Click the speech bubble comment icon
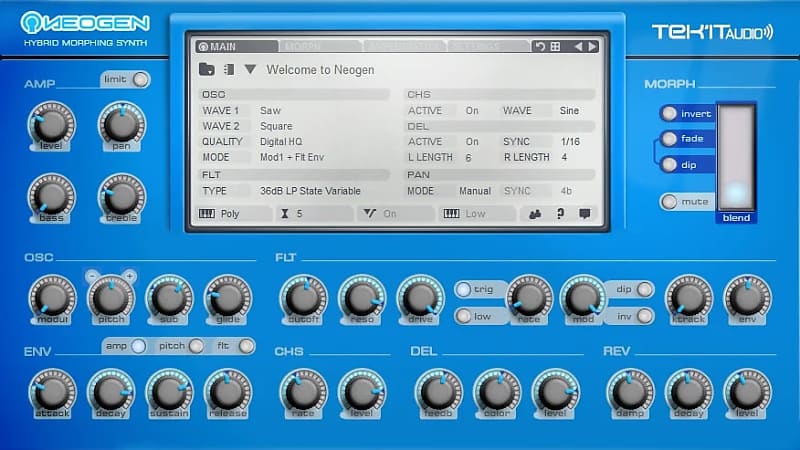800x450 pixels. (585, 213)
